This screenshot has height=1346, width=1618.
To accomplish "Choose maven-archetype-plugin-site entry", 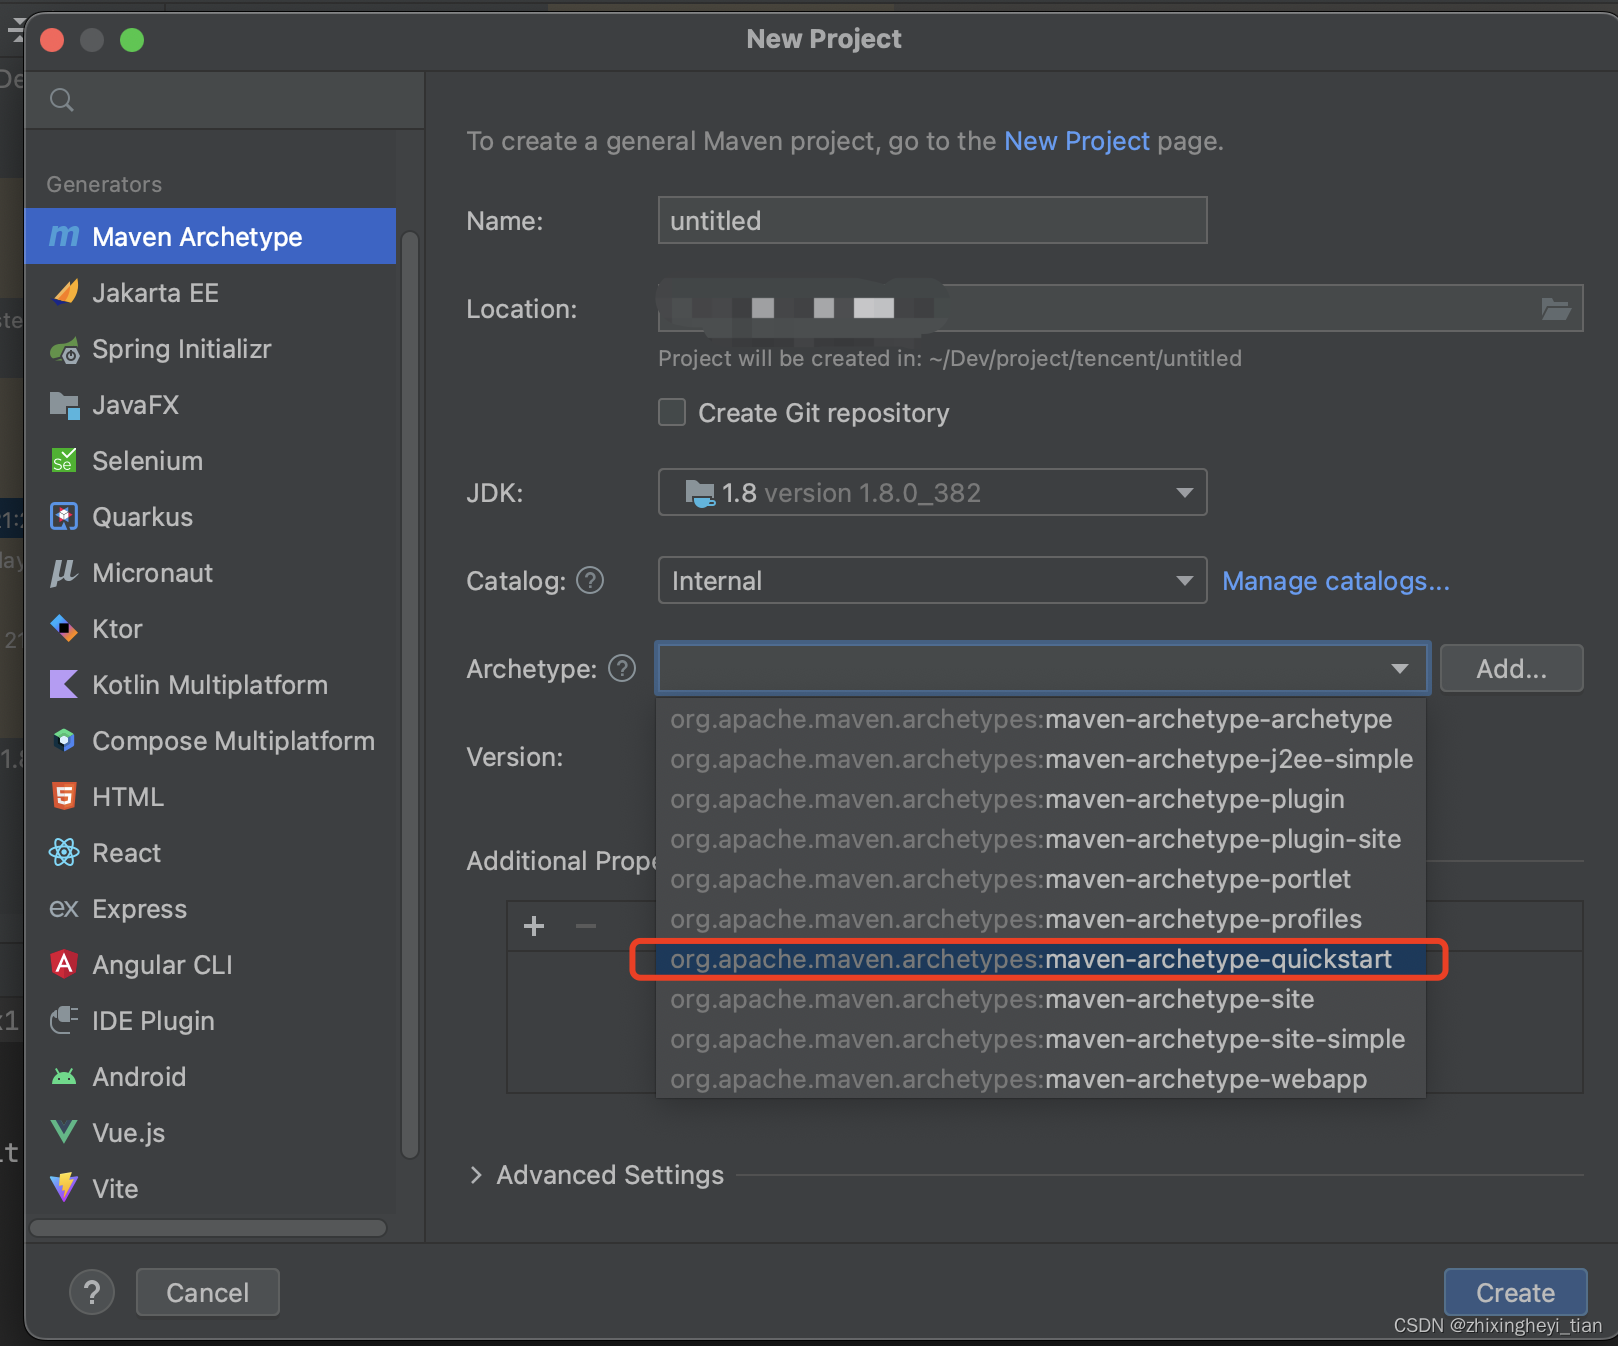I will pyautogui.click(x=1040, y=840).
